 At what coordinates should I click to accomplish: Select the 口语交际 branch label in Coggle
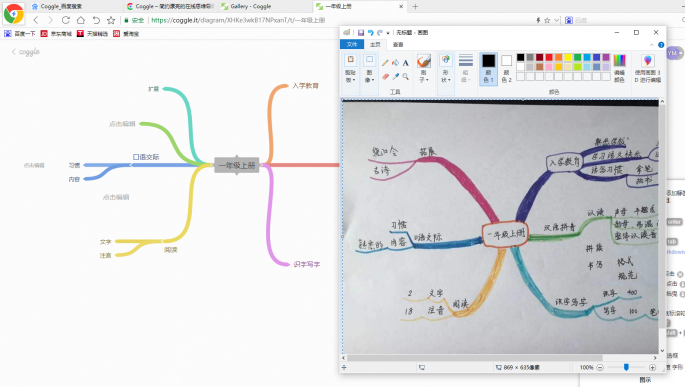146,157
